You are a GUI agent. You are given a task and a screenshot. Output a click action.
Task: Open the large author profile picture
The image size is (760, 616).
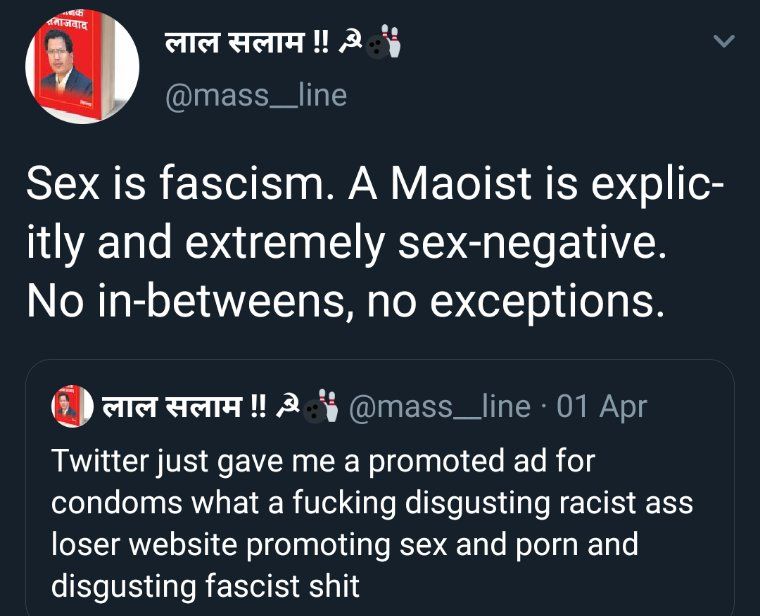tap(82, 66)
